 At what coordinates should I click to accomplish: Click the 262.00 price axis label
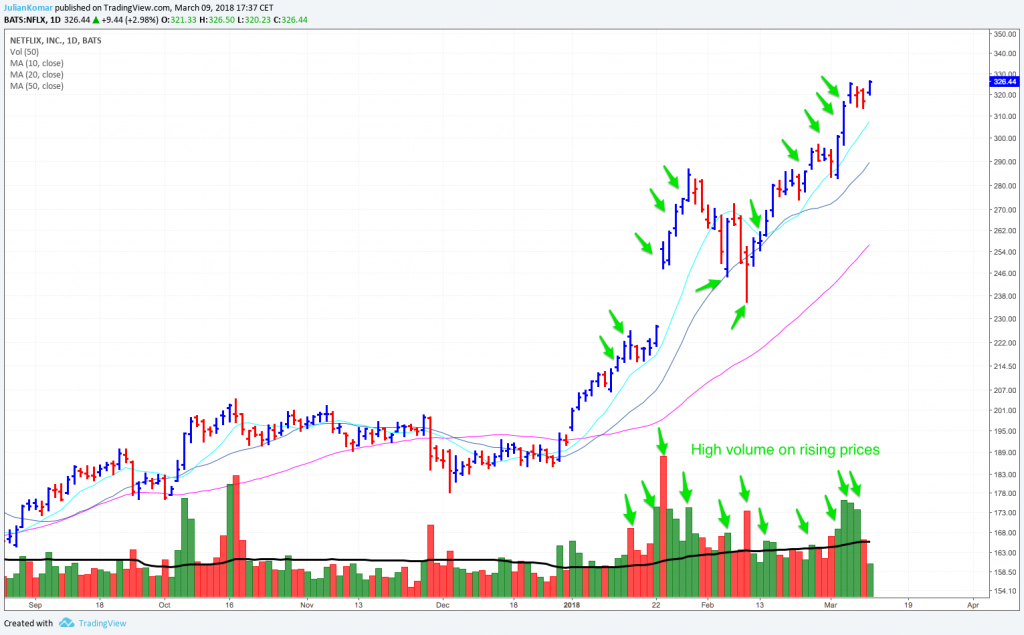coord(1005,231)
